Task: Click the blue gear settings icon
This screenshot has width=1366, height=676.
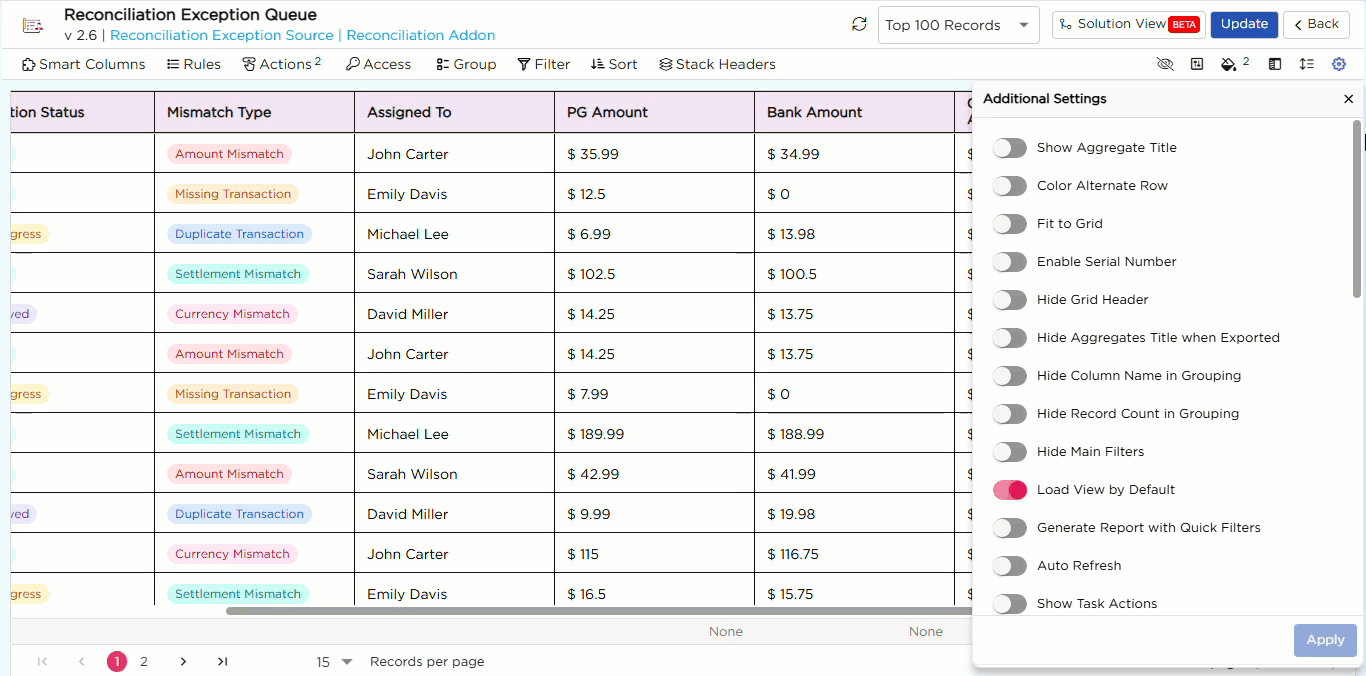Action: click(1339, 64)
